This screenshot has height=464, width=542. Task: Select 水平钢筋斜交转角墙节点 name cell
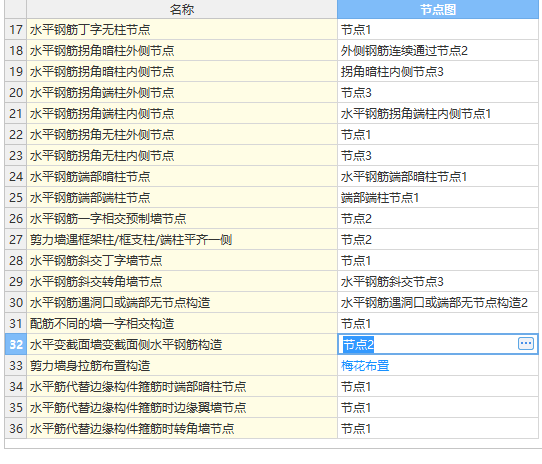point(182,281)
